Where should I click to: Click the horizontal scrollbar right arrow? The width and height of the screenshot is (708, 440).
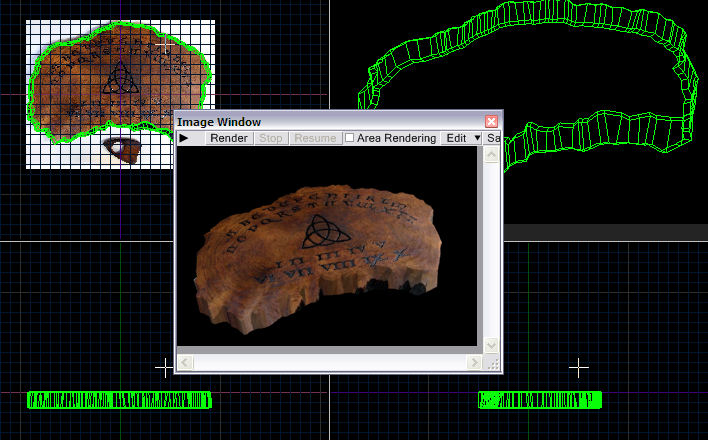coord(473,362)
